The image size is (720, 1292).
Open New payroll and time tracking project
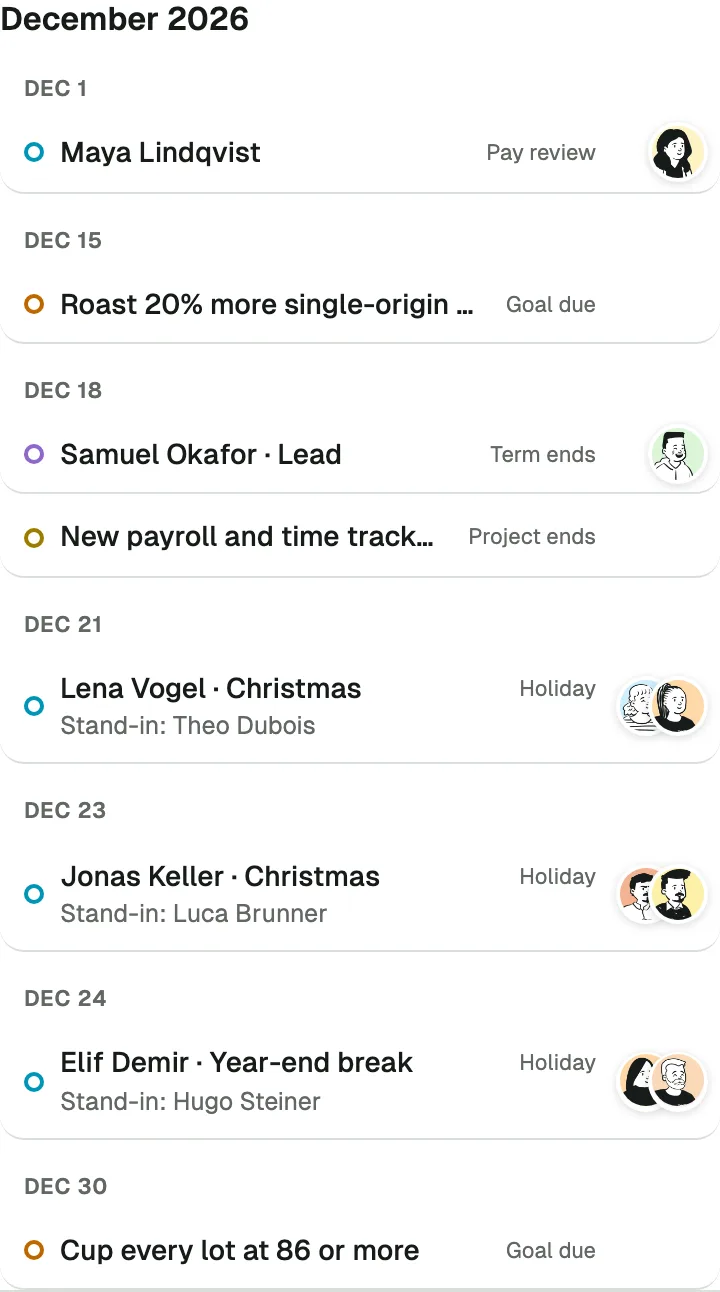[360, 537]
